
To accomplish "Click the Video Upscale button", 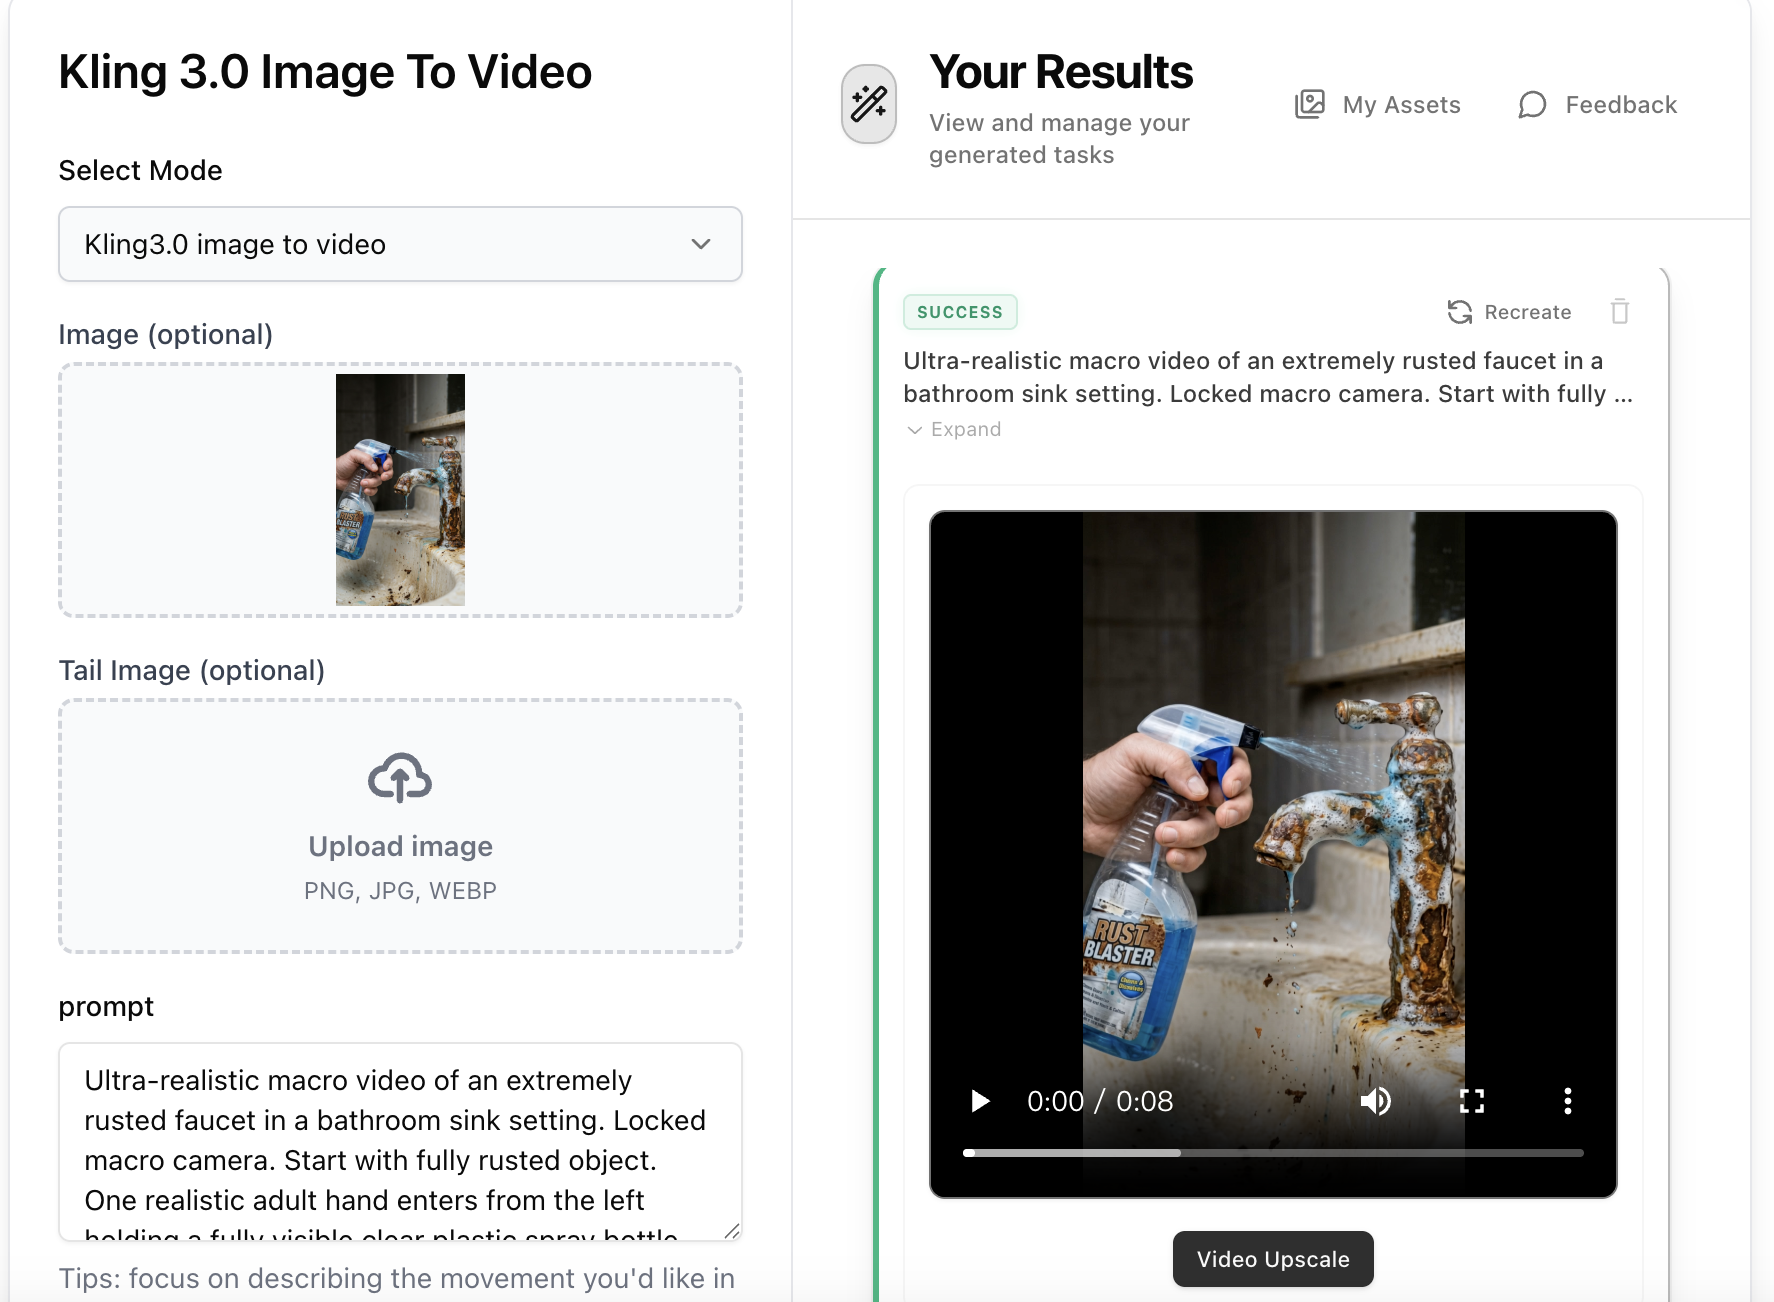I will pyautogui.click(x=1273, y=1259).
